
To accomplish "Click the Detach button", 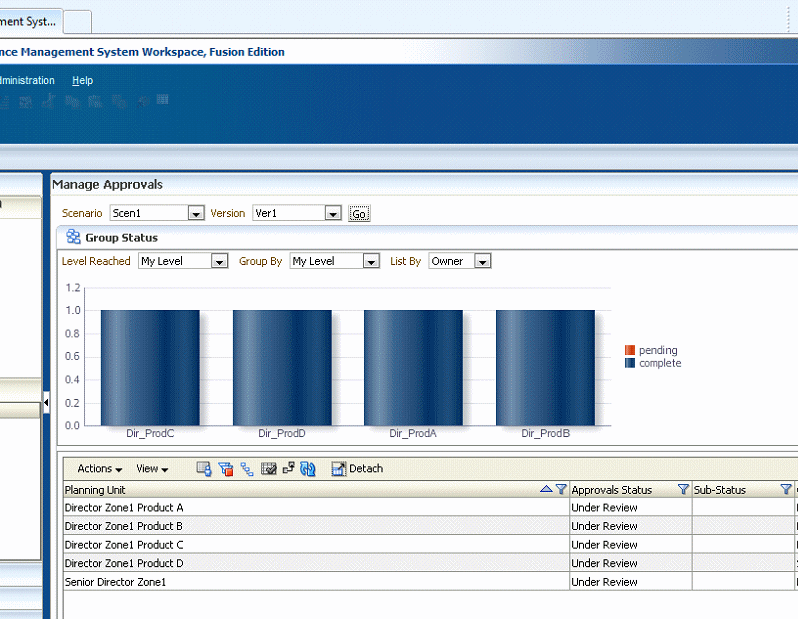I will coord(357,468).
